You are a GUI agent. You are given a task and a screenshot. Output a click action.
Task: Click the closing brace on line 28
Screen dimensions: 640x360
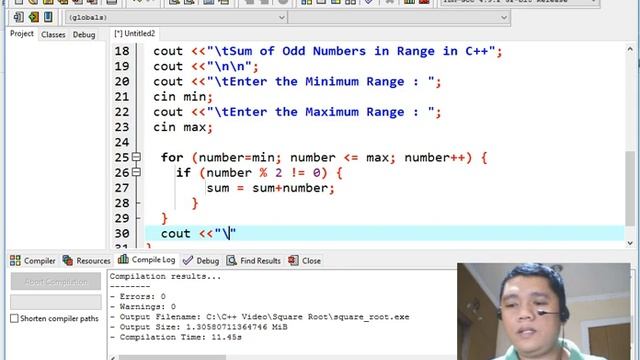click(195, 203)
